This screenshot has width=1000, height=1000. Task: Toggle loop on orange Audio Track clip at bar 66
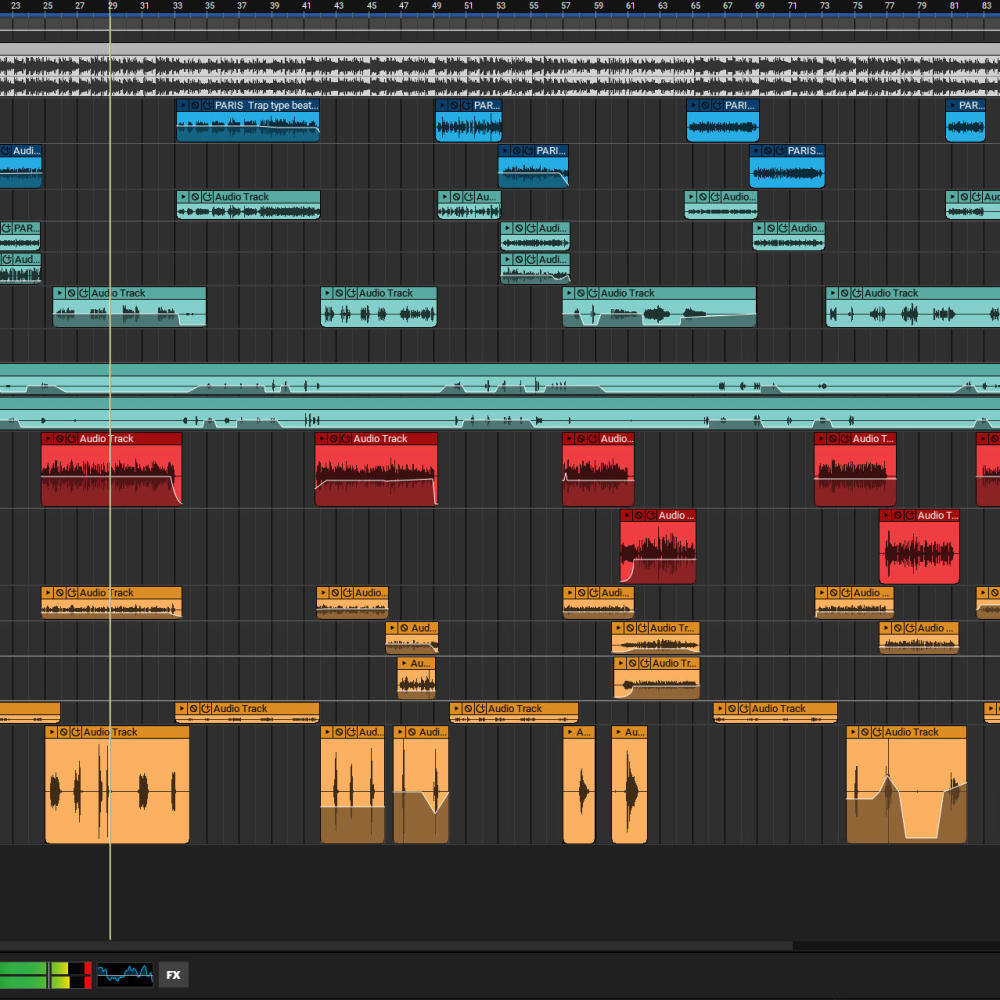point(744,709)
